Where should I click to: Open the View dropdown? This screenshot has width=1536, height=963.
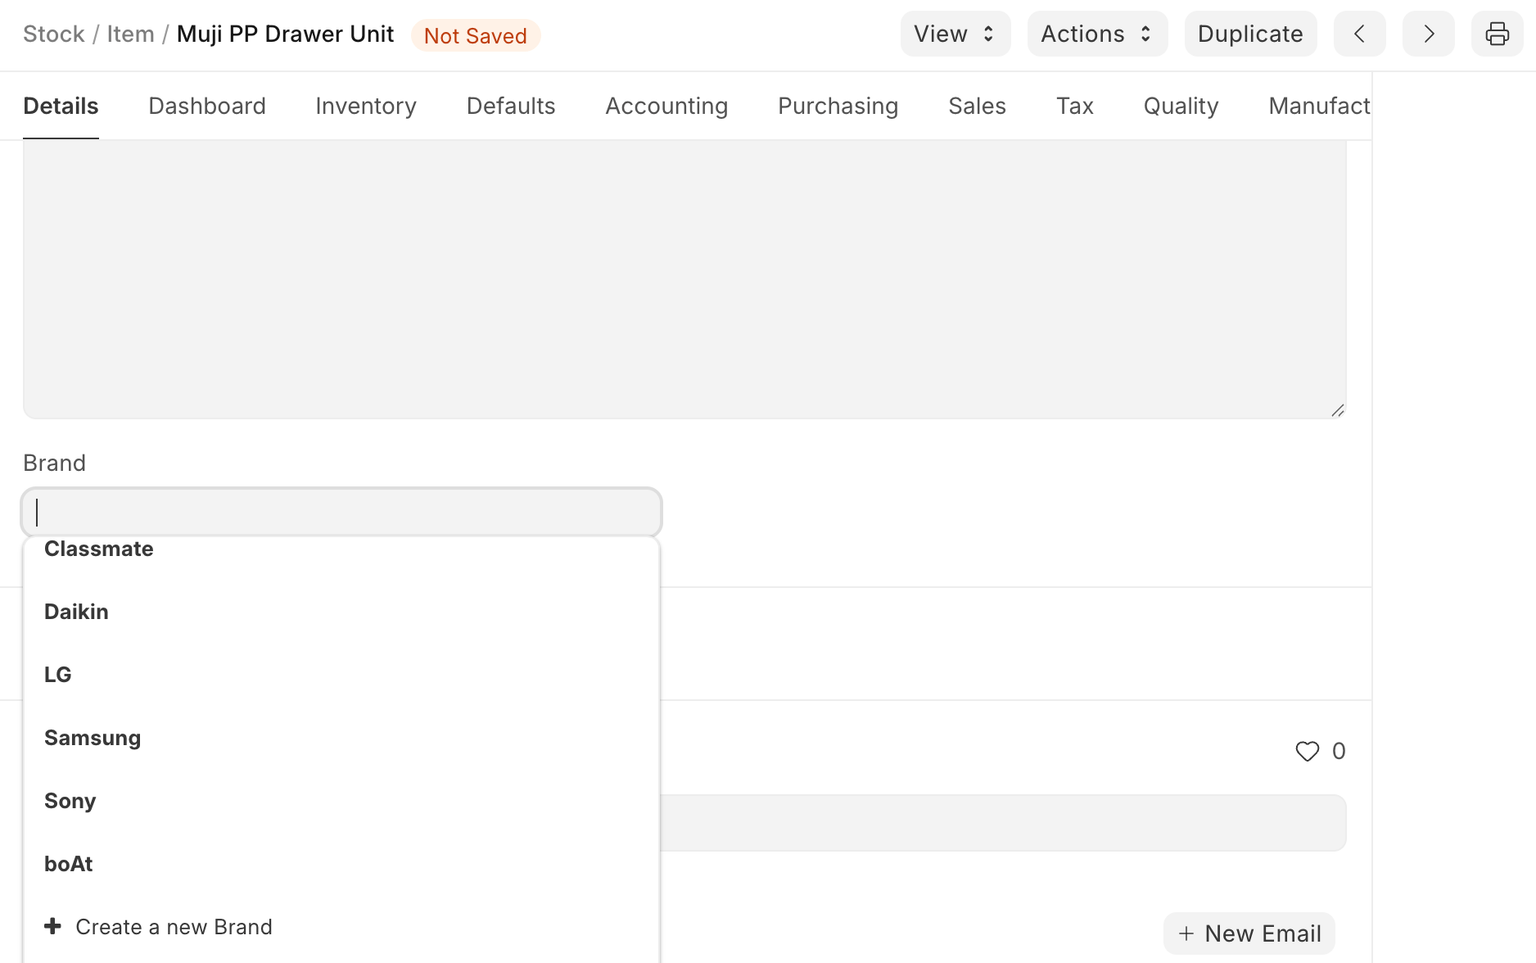point(954,34)
